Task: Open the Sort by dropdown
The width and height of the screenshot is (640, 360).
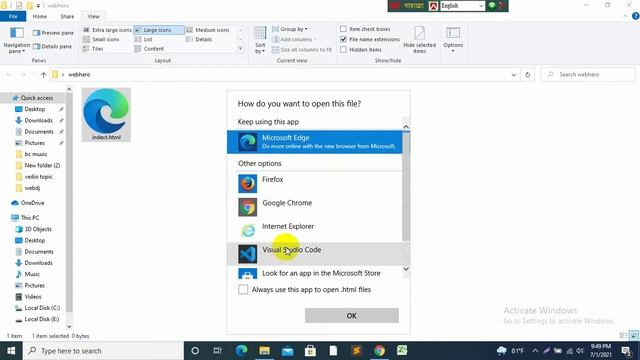Action: [260, 40]
